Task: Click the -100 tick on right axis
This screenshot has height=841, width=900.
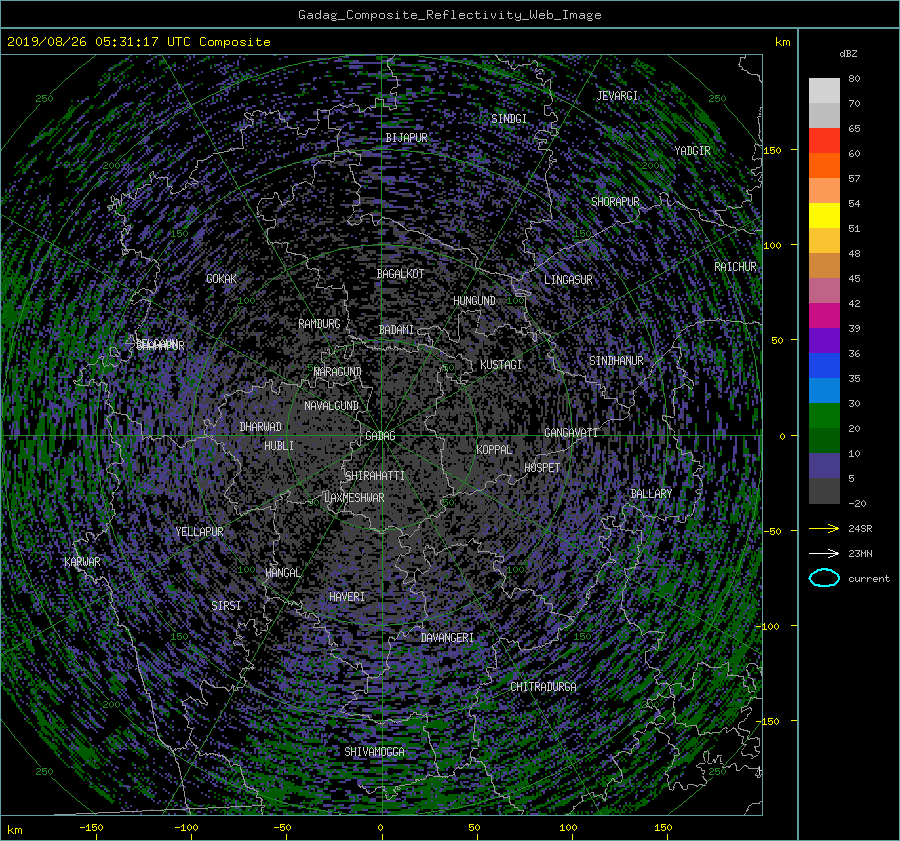Action: pyautogui.click(x=769, y=626)
